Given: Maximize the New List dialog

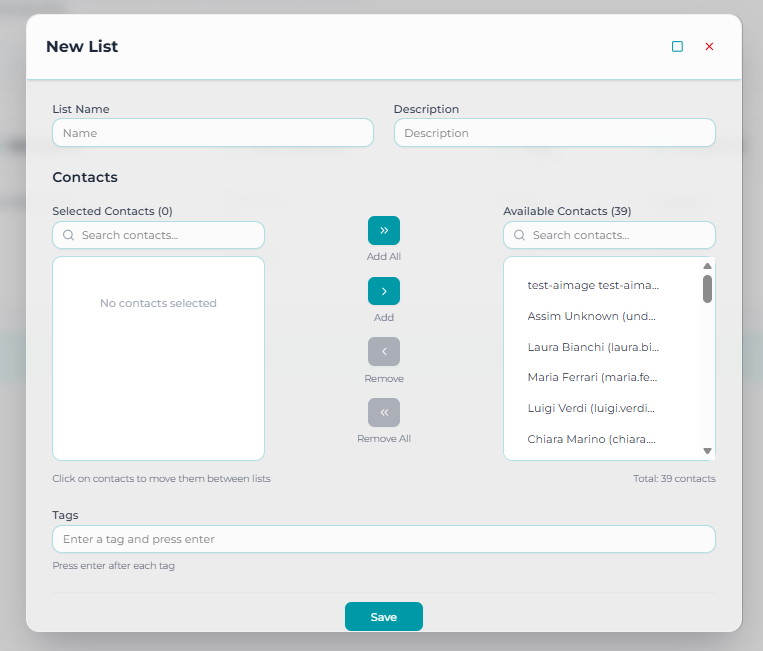Looking at the screenshot, I should [x=678, y=47].
